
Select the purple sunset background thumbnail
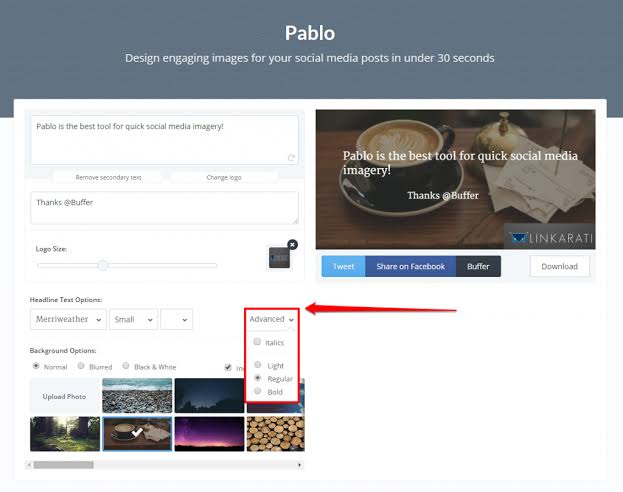pos(209,434)
